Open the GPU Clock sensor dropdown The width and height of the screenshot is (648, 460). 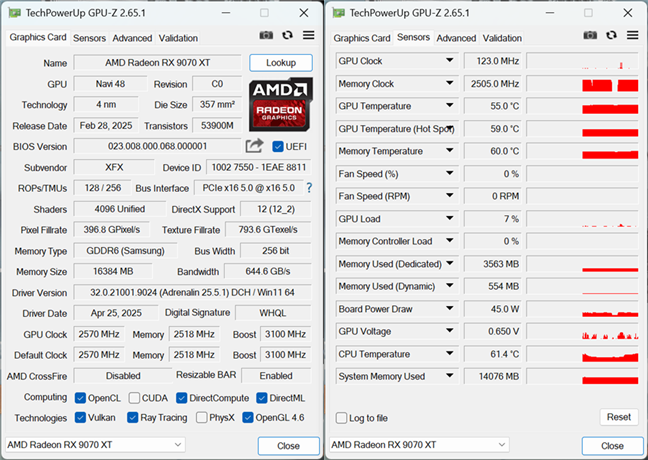(x=450, y=60)
